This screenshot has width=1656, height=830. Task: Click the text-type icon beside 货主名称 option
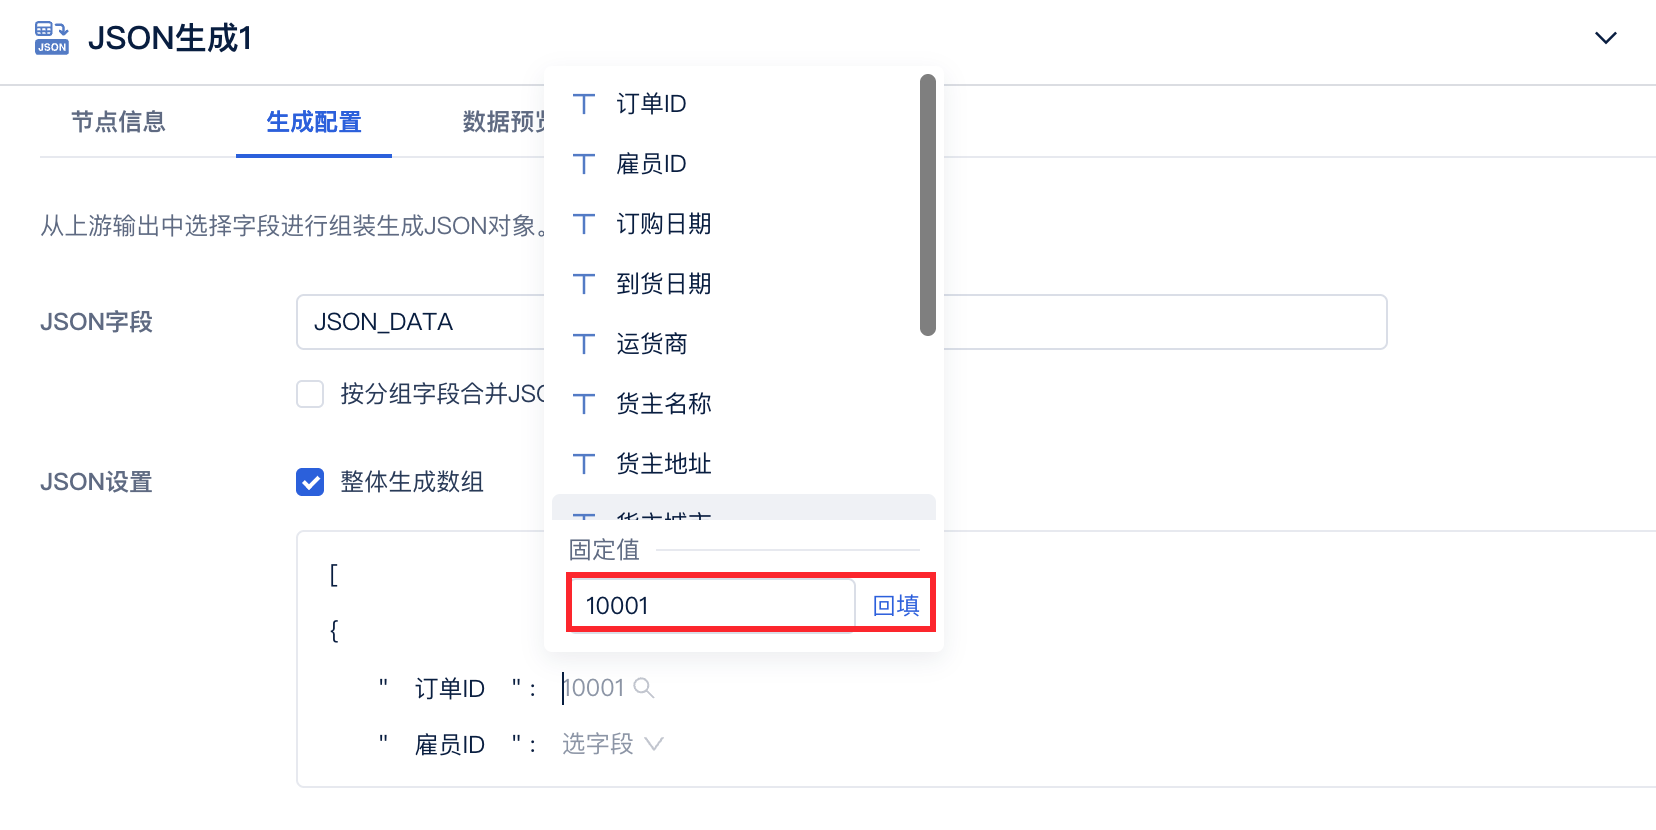[x=584, y=404]
